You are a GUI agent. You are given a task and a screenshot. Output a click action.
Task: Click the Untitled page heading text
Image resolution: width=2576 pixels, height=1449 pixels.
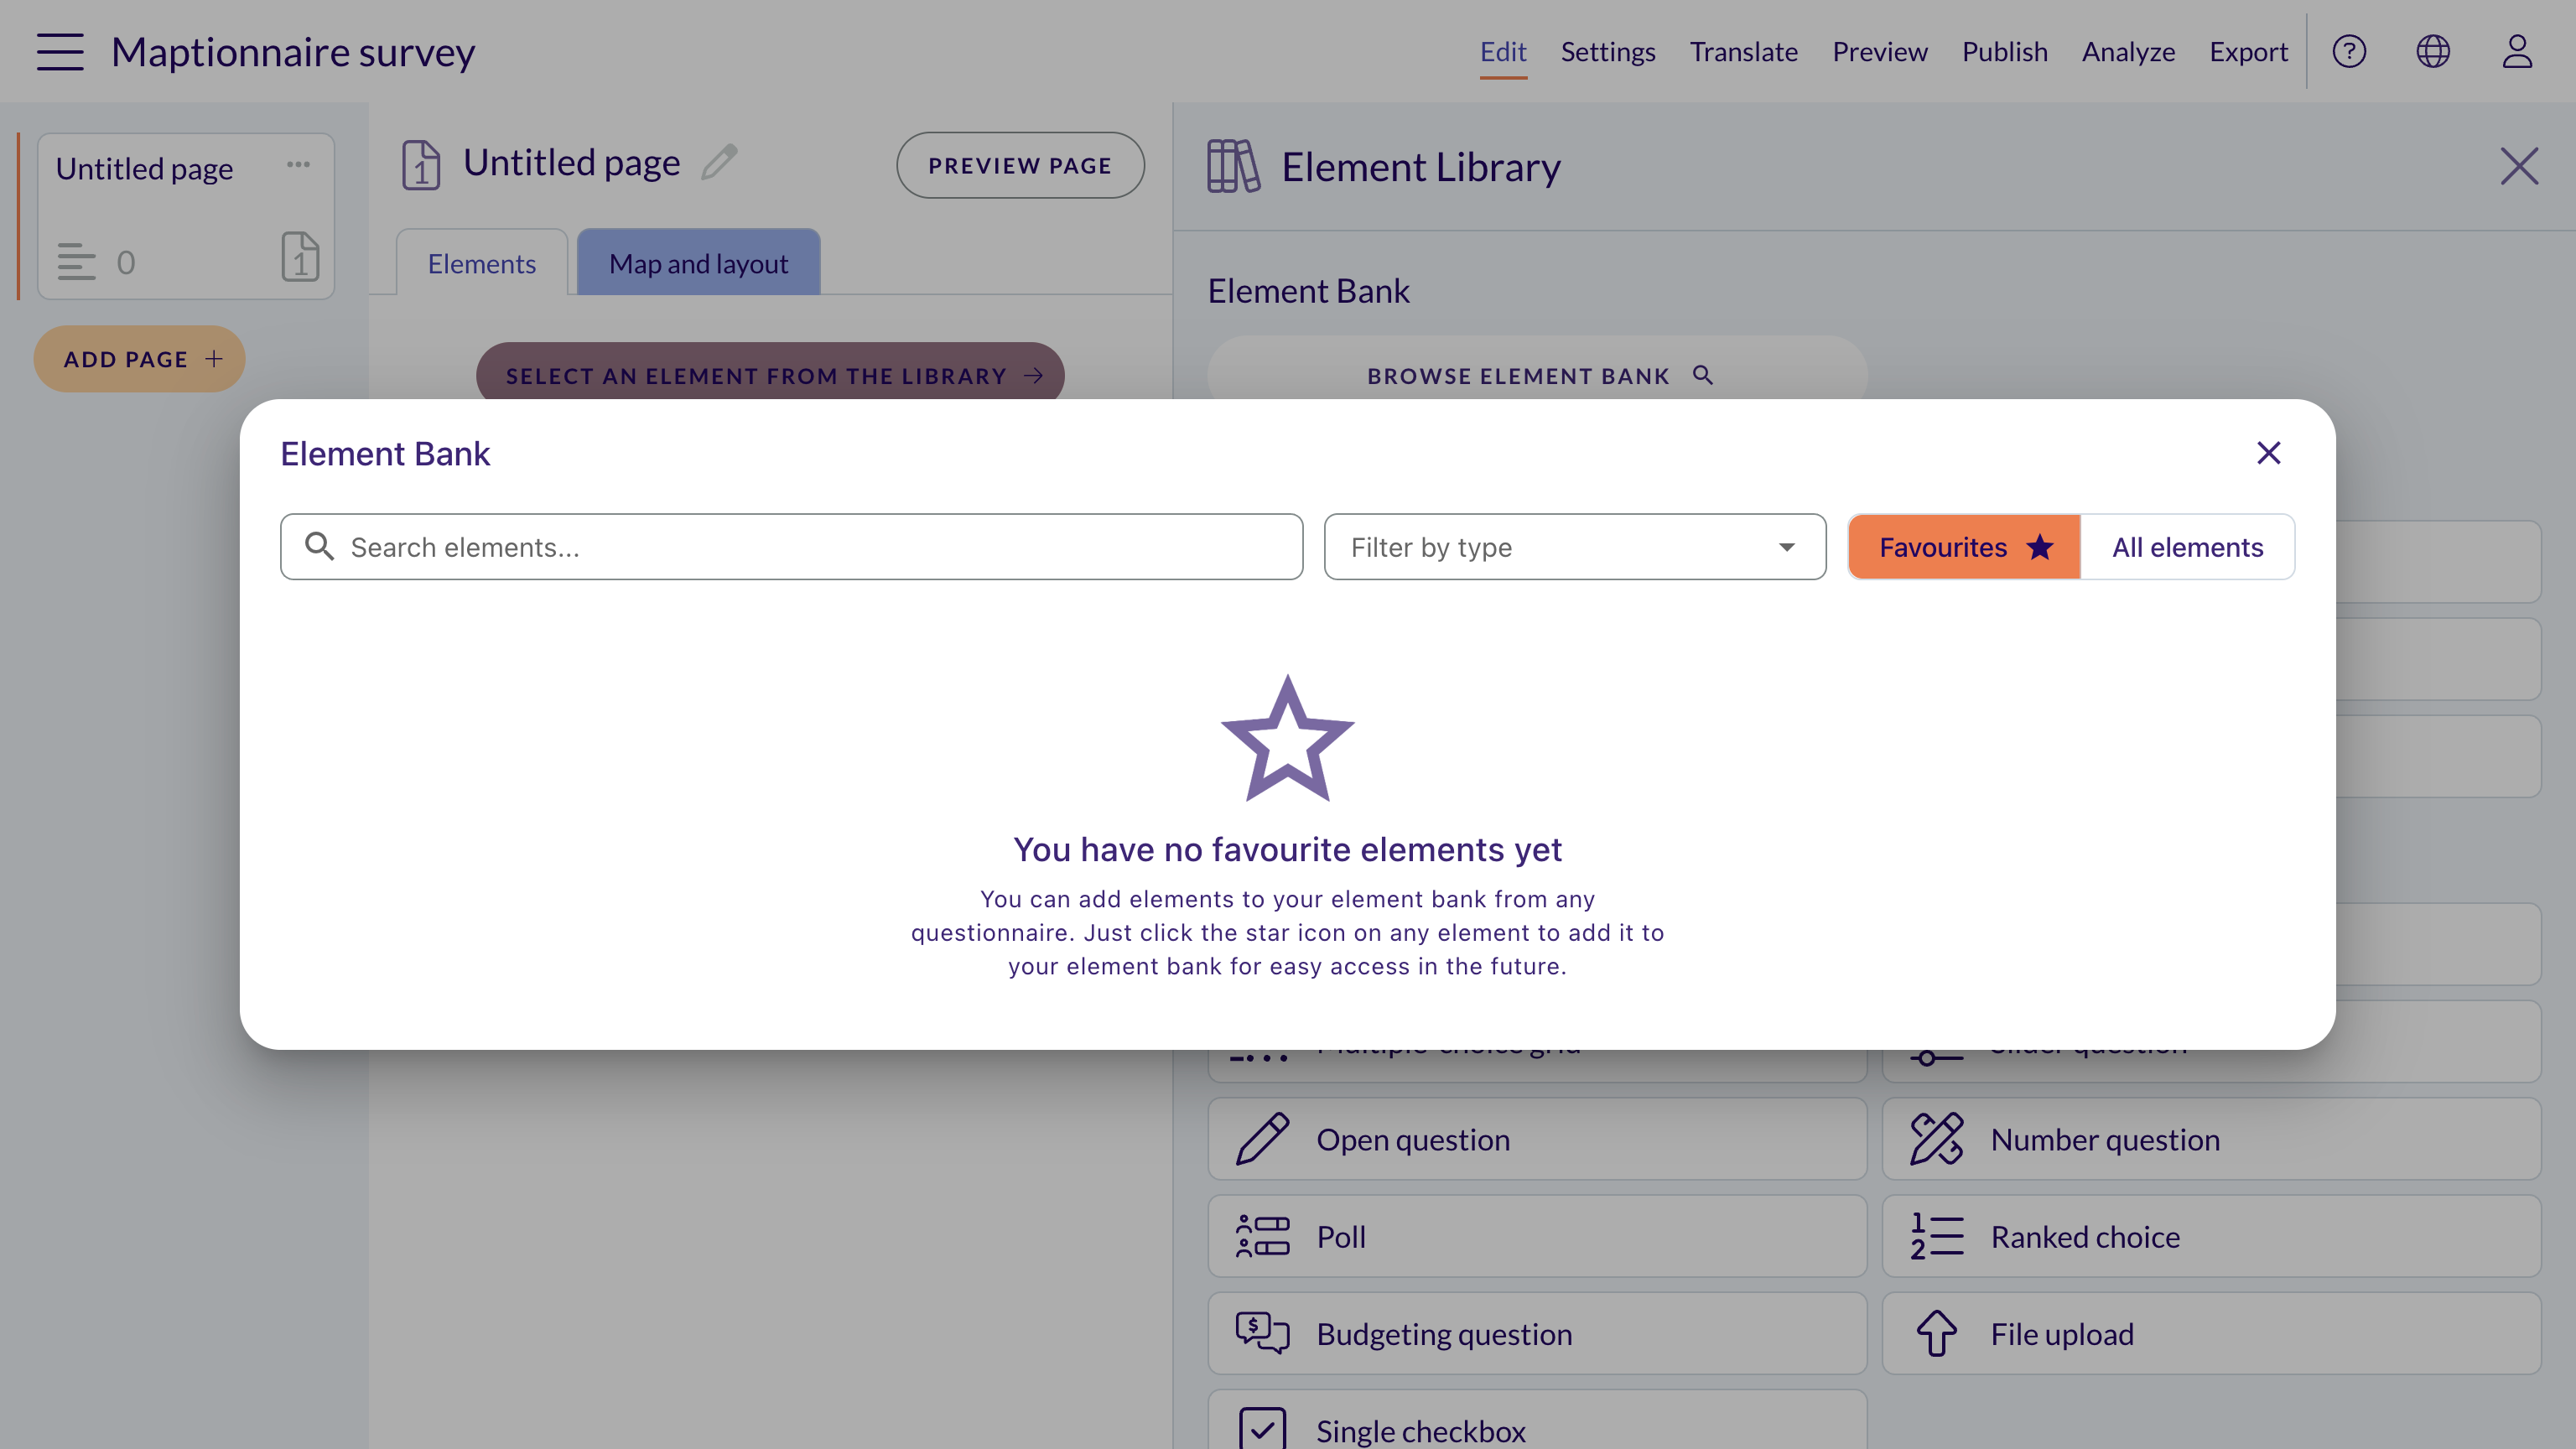pyautogui.click(x=572, y=162)
